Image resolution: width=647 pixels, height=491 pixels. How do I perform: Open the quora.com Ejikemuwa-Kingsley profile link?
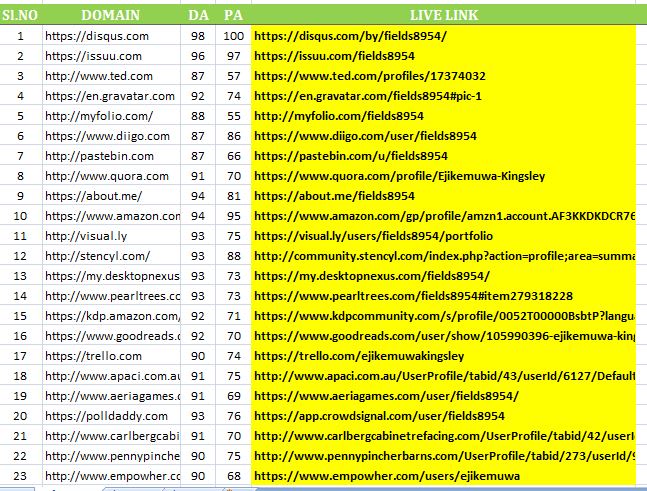pyautogui.click(x=399, y=176)
